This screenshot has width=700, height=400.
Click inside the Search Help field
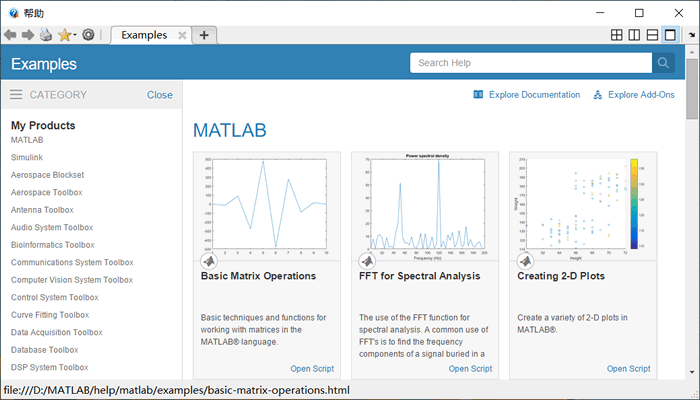[x=531, y=63]
